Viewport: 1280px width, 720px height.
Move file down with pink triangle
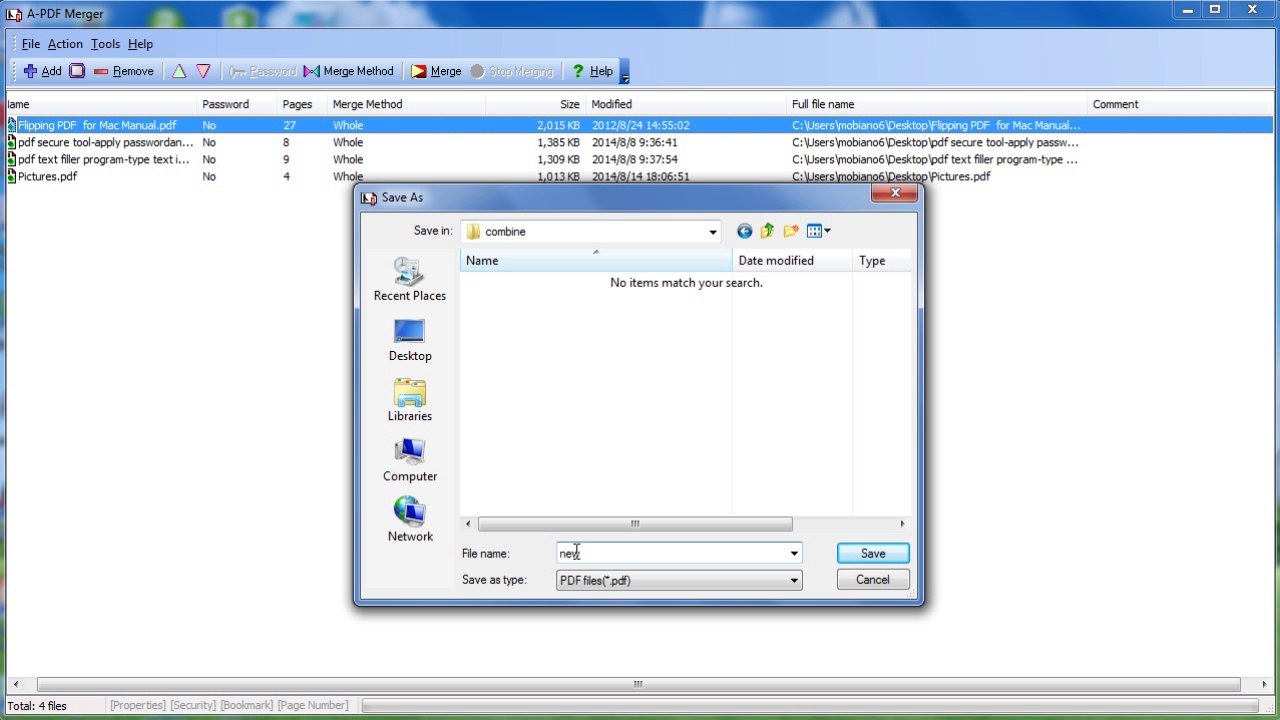coord(203,71)
